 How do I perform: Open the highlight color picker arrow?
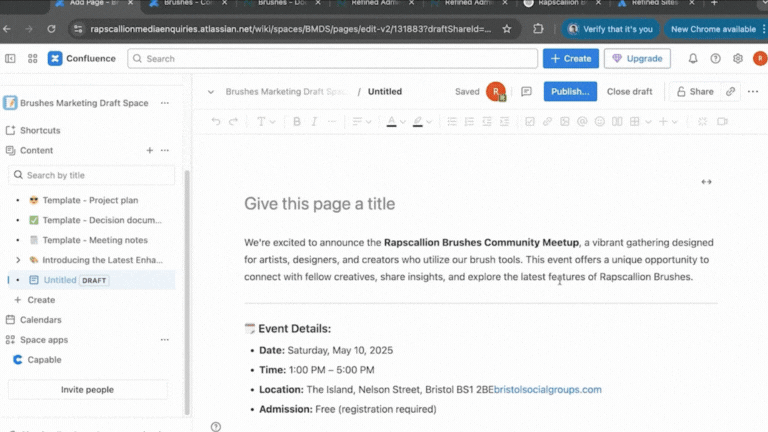(x=429, y=122)
